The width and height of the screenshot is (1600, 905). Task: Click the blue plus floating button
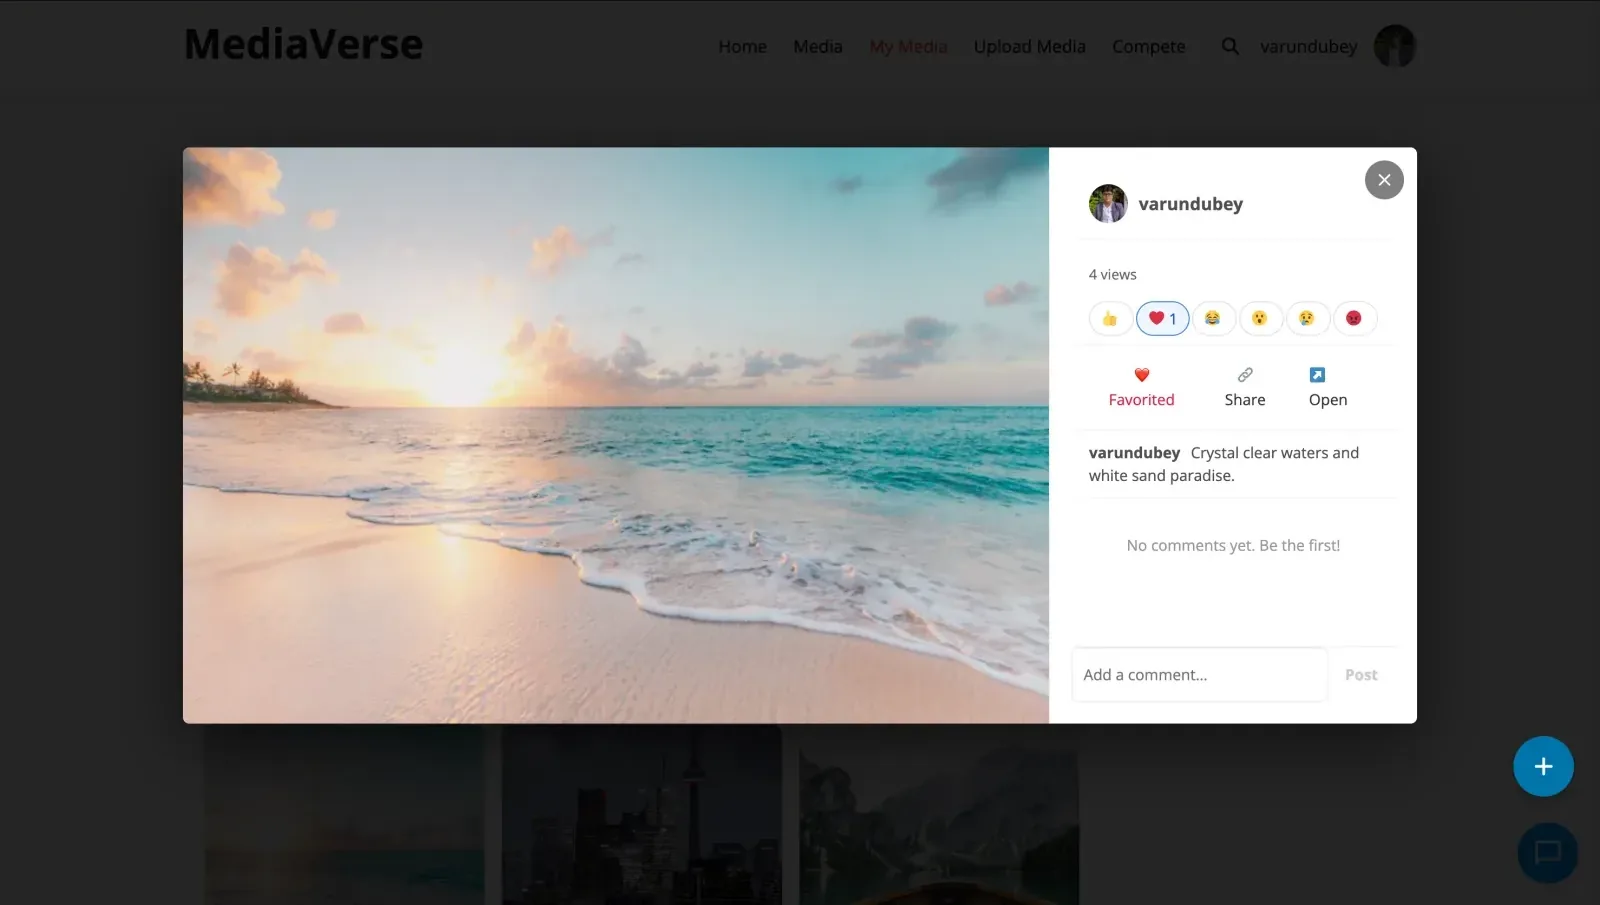pos(1543,766)
